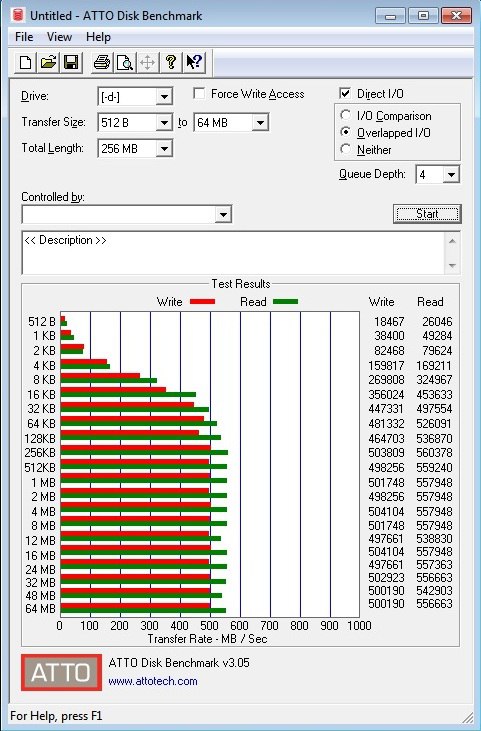
Task: Minimize the ATTO Disk Benchmark window
Action: click(x=391, y=16)
